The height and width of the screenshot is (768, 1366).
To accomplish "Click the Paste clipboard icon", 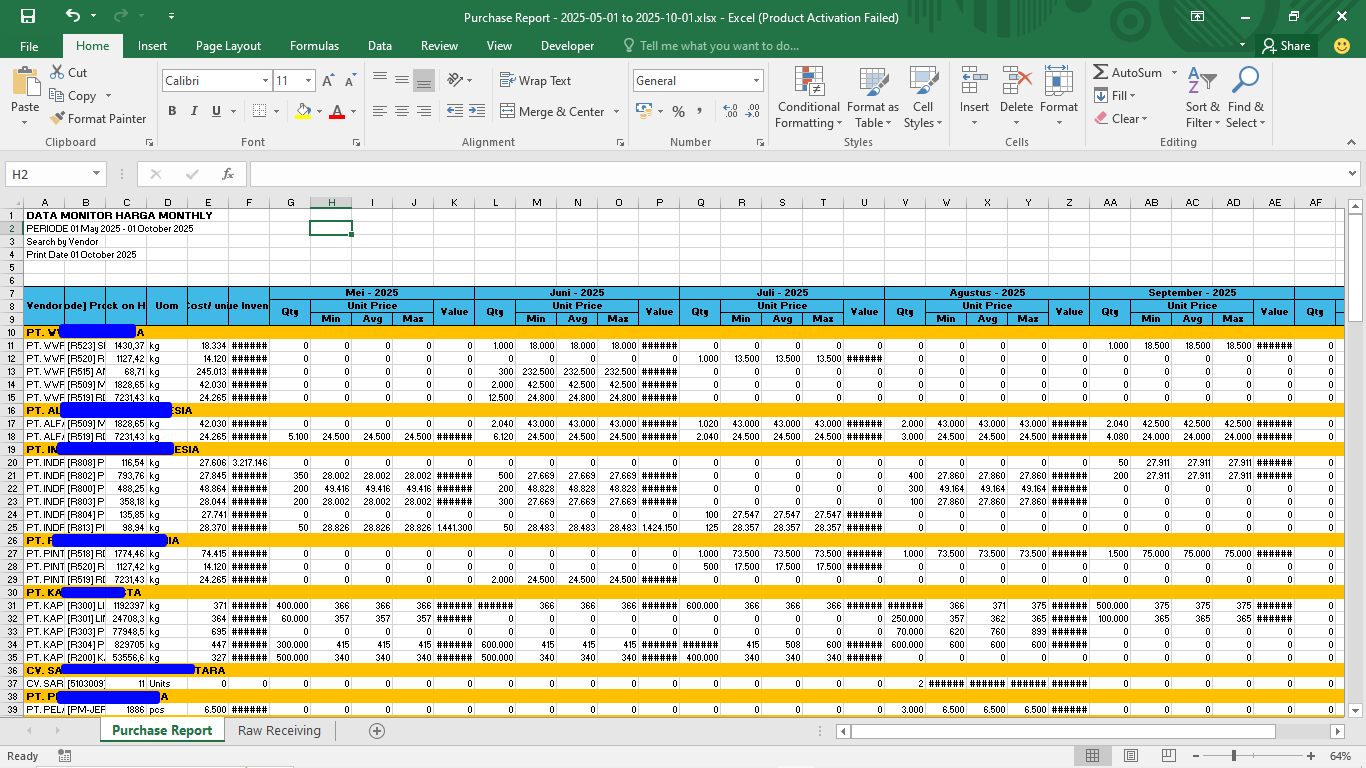I will pyautogui.click(x=25, y=82).
